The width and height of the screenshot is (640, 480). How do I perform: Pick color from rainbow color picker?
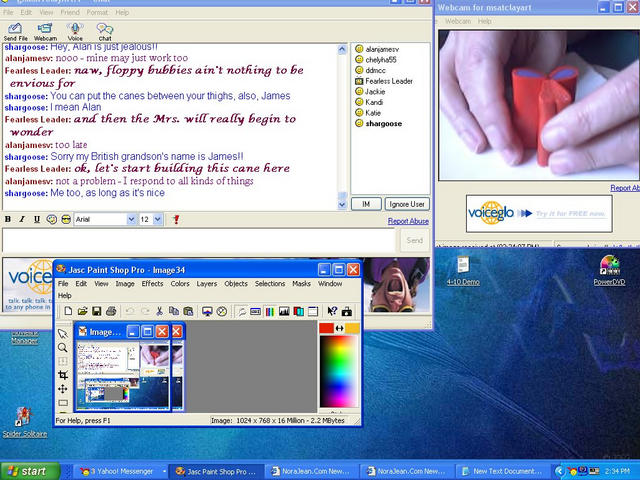[339, 371]
